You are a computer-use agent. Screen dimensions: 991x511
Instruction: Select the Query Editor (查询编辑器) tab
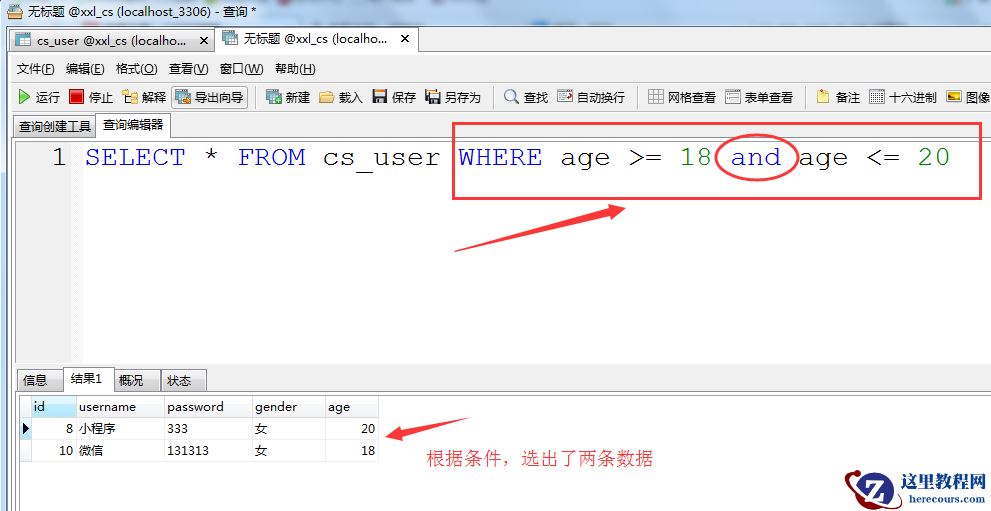pyautogui.click(x=133, y=125)
